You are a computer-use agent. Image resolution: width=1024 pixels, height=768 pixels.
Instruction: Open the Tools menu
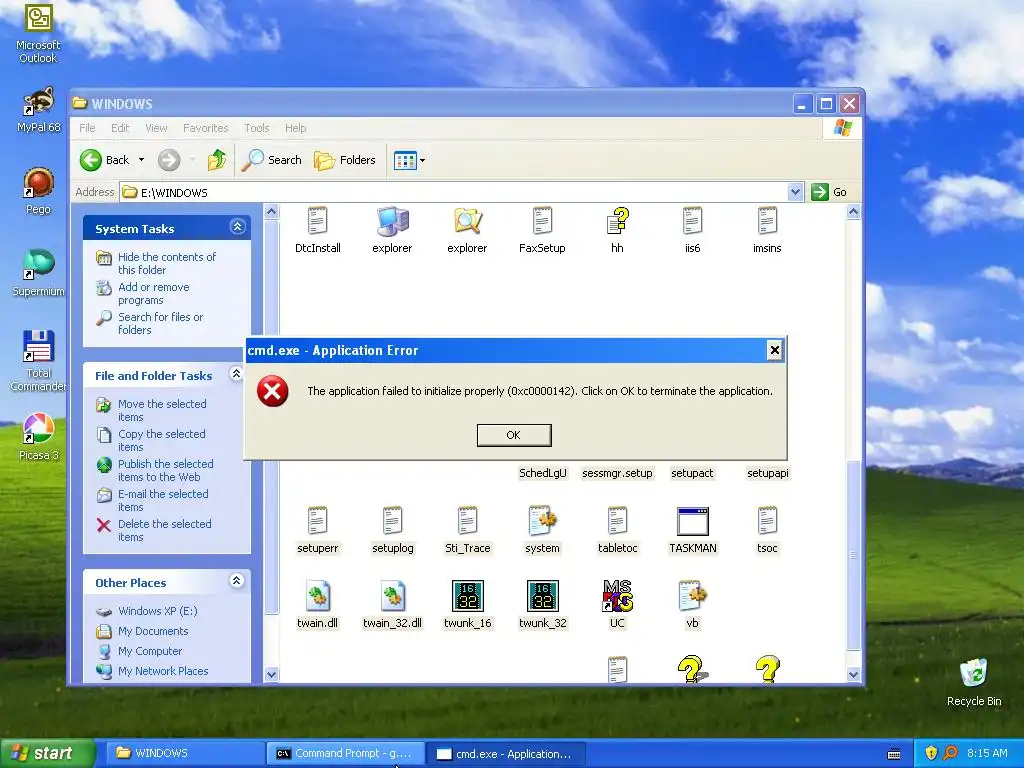click(x=257, y=128)
